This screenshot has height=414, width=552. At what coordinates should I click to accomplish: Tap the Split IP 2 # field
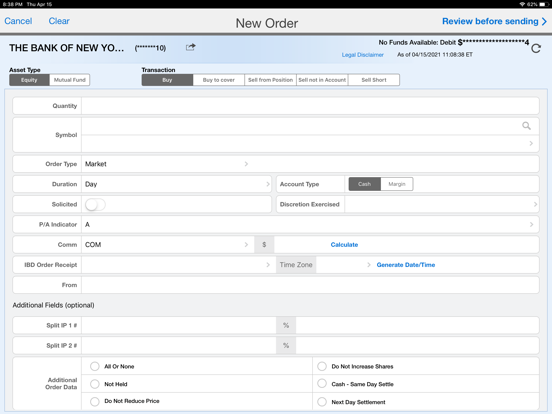pyautogui.click(x=179, y=346)
